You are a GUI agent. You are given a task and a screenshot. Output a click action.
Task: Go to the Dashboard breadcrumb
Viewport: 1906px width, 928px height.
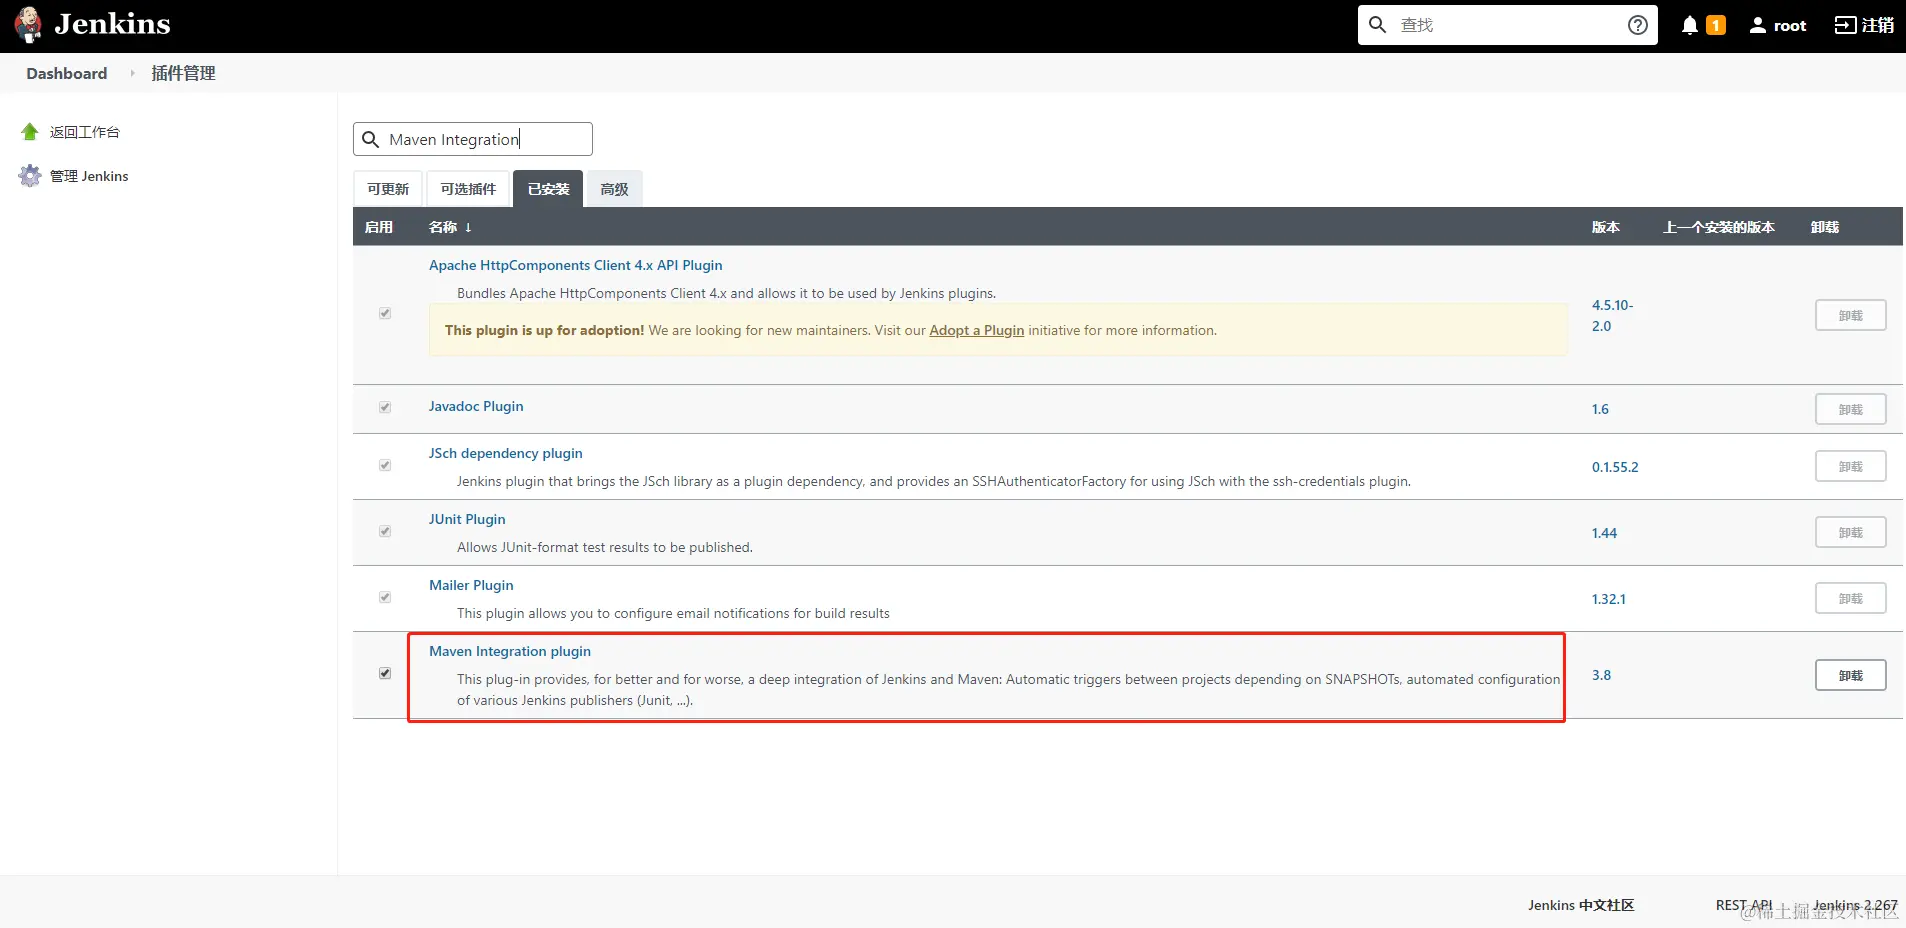pyautogui.click(x=66, y=73)
